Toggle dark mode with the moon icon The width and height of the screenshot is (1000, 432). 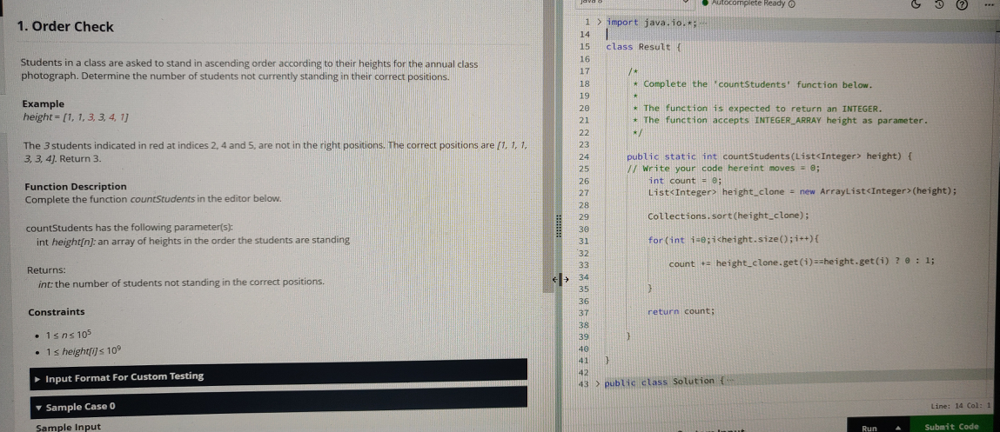(x=915, y=4)
